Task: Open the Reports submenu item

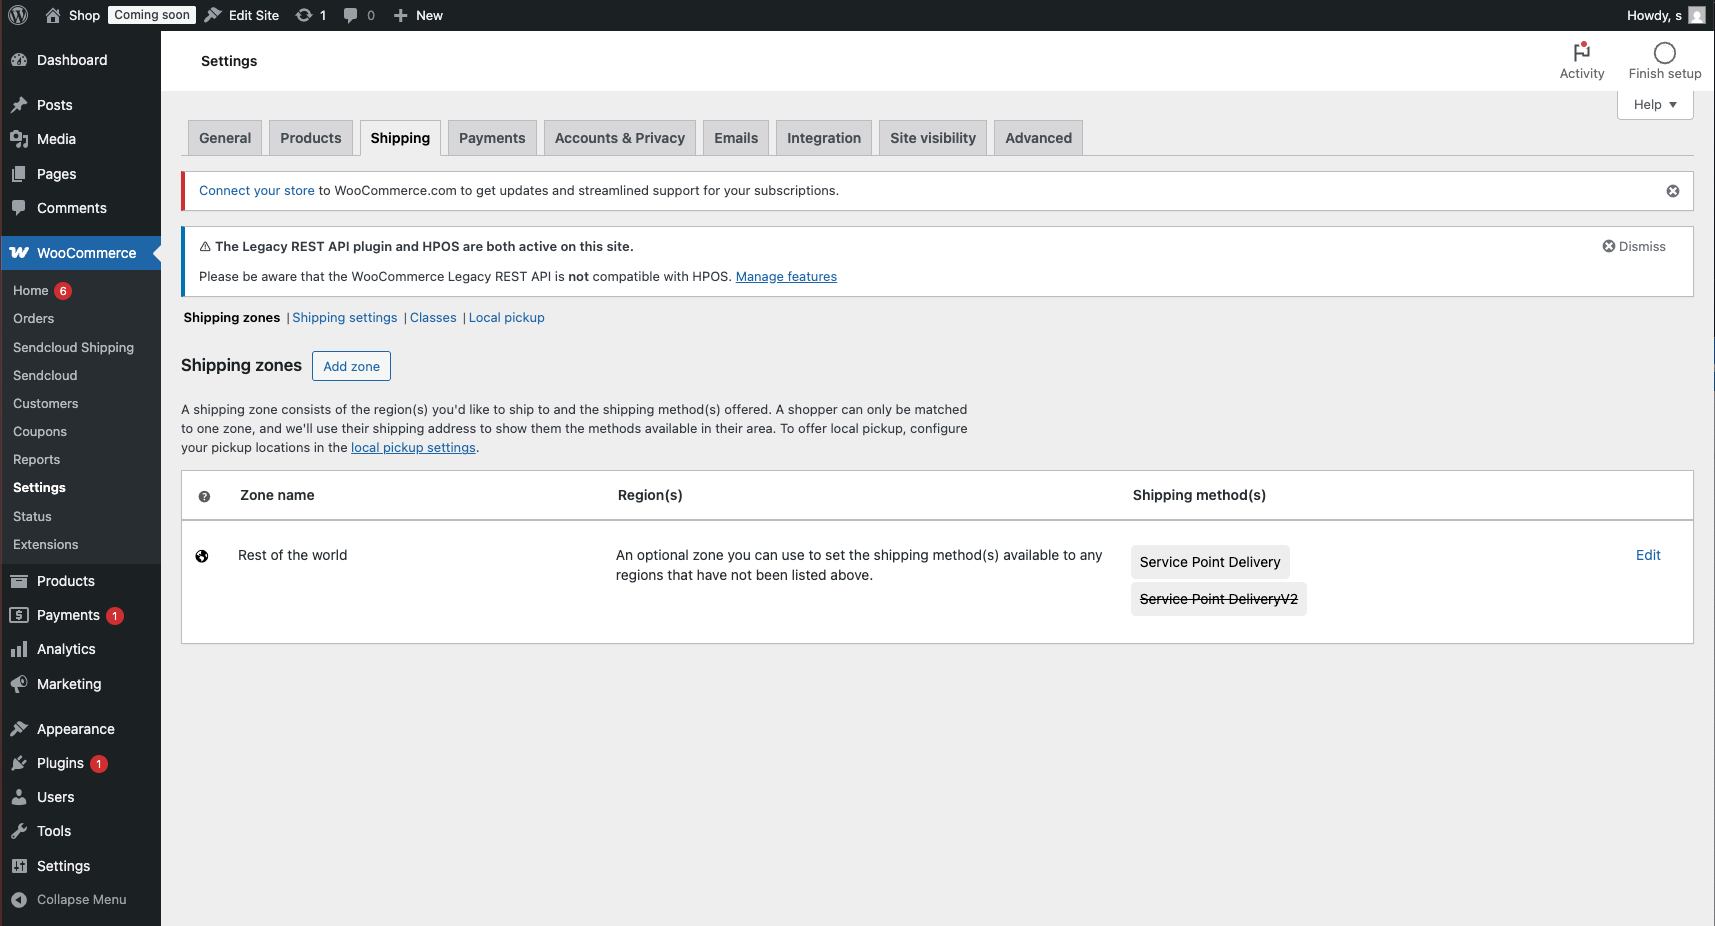Action: (37, 460)
